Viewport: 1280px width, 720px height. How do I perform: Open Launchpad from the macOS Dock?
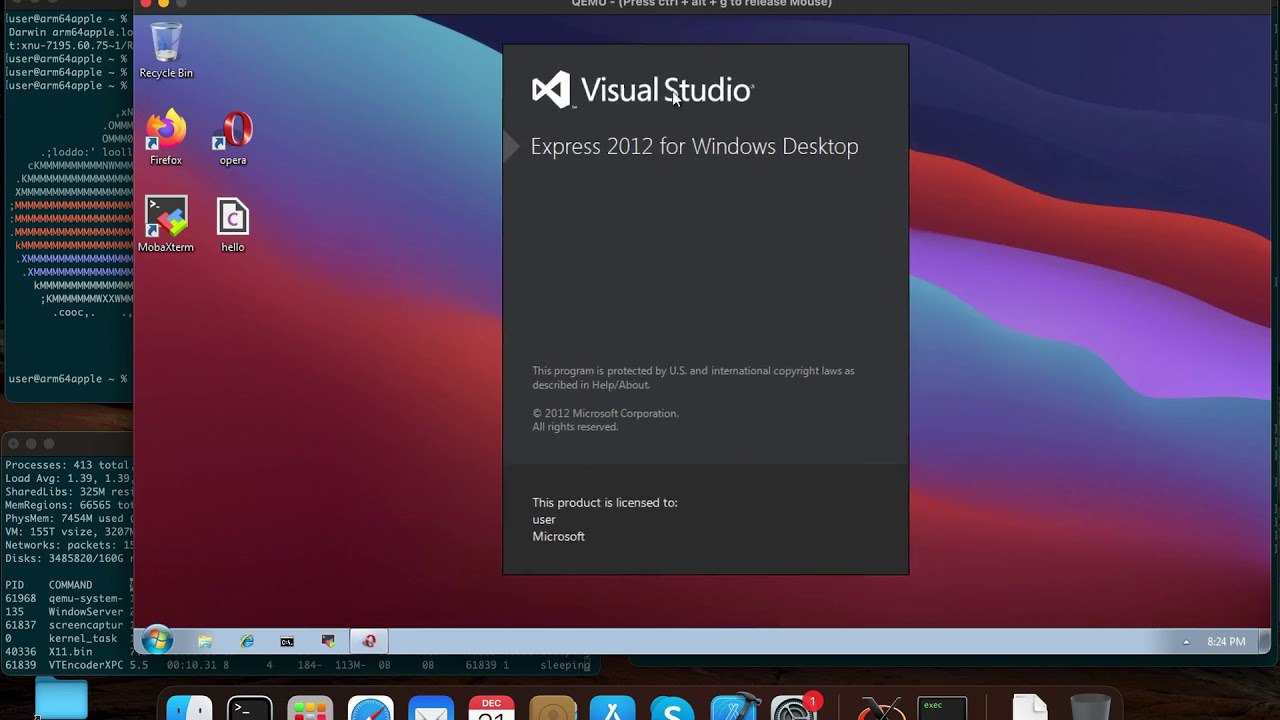(x=310, y=708)
